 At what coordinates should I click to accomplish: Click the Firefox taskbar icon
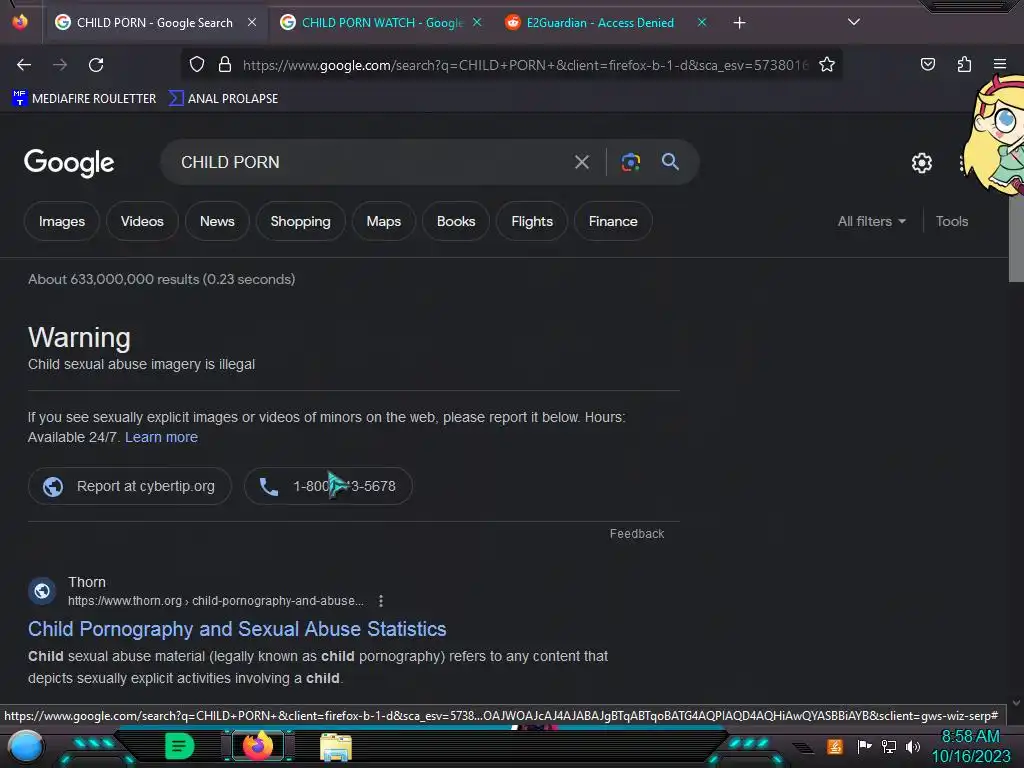(258, 746)
